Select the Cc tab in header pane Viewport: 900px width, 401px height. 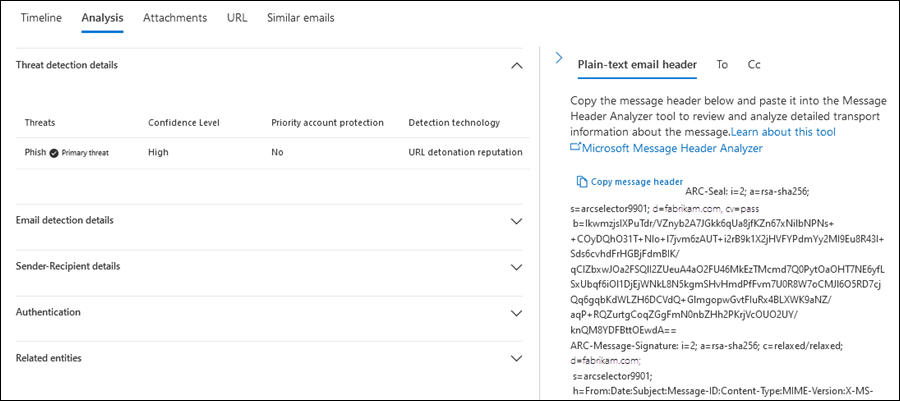pos(754,65)
